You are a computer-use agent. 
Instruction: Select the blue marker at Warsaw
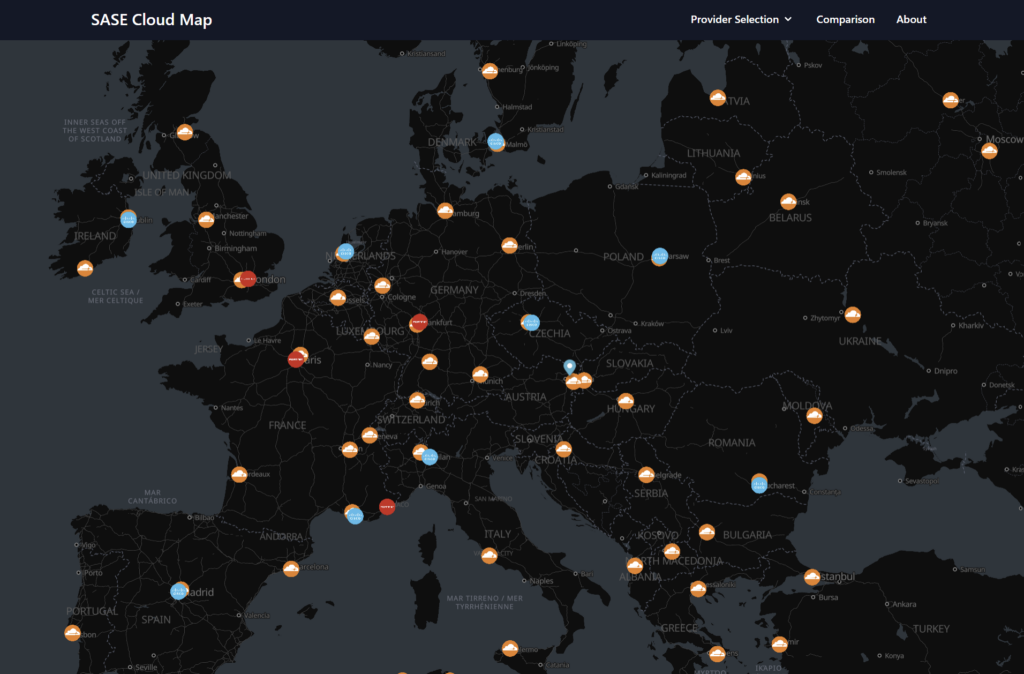pyautogui.click(x=660, y=256)
